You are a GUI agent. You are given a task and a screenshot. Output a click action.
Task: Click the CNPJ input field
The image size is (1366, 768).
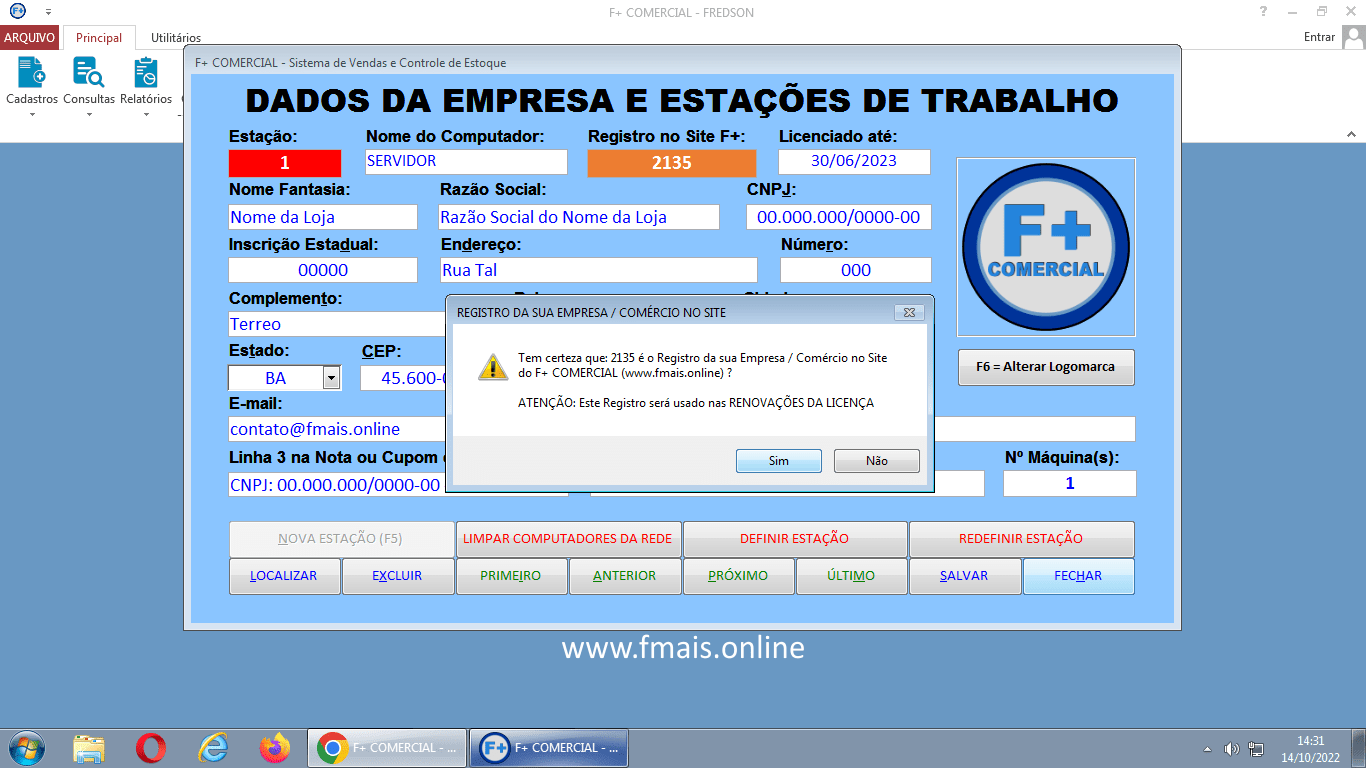(839, 217)
